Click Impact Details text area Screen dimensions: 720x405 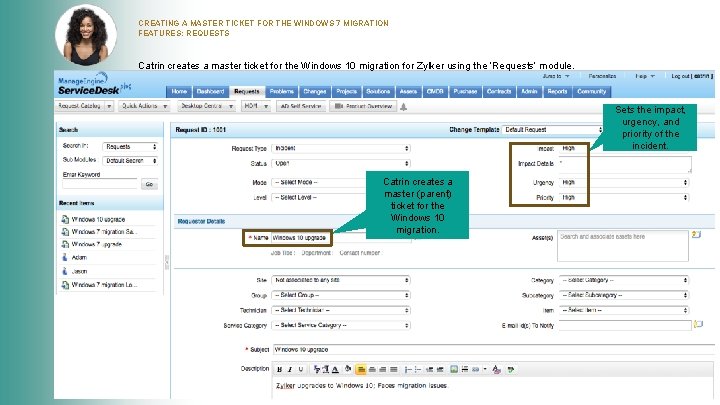click(625, 164)
